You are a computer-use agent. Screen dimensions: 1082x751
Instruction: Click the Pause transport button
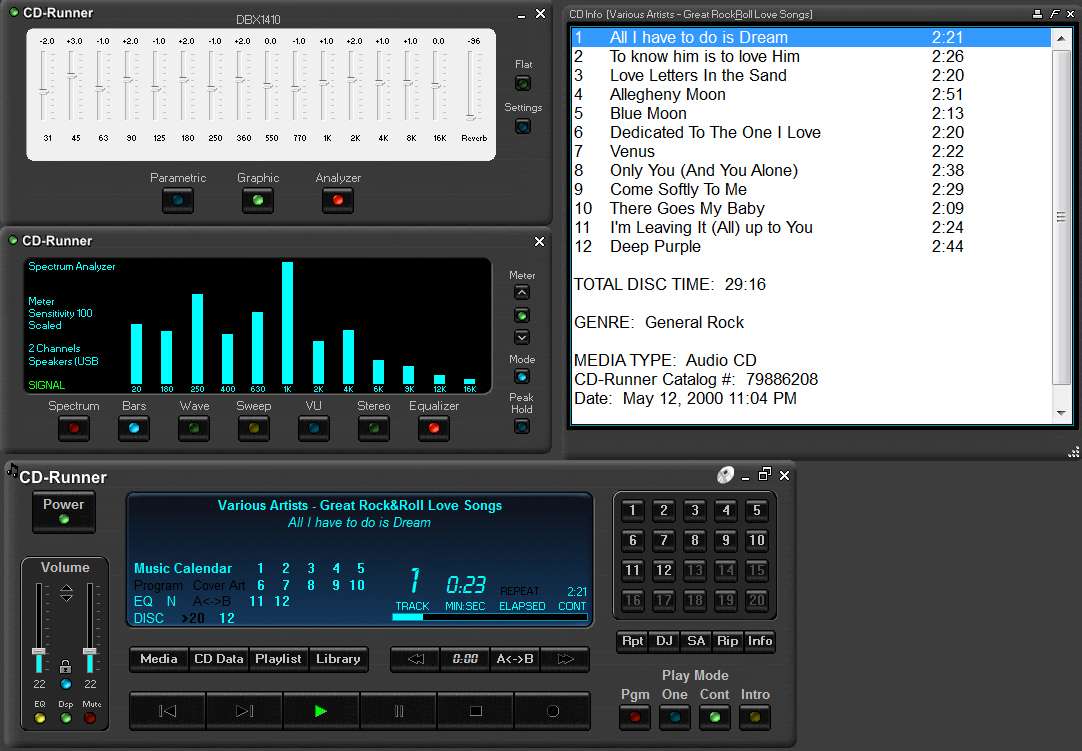tap(398, 711)
